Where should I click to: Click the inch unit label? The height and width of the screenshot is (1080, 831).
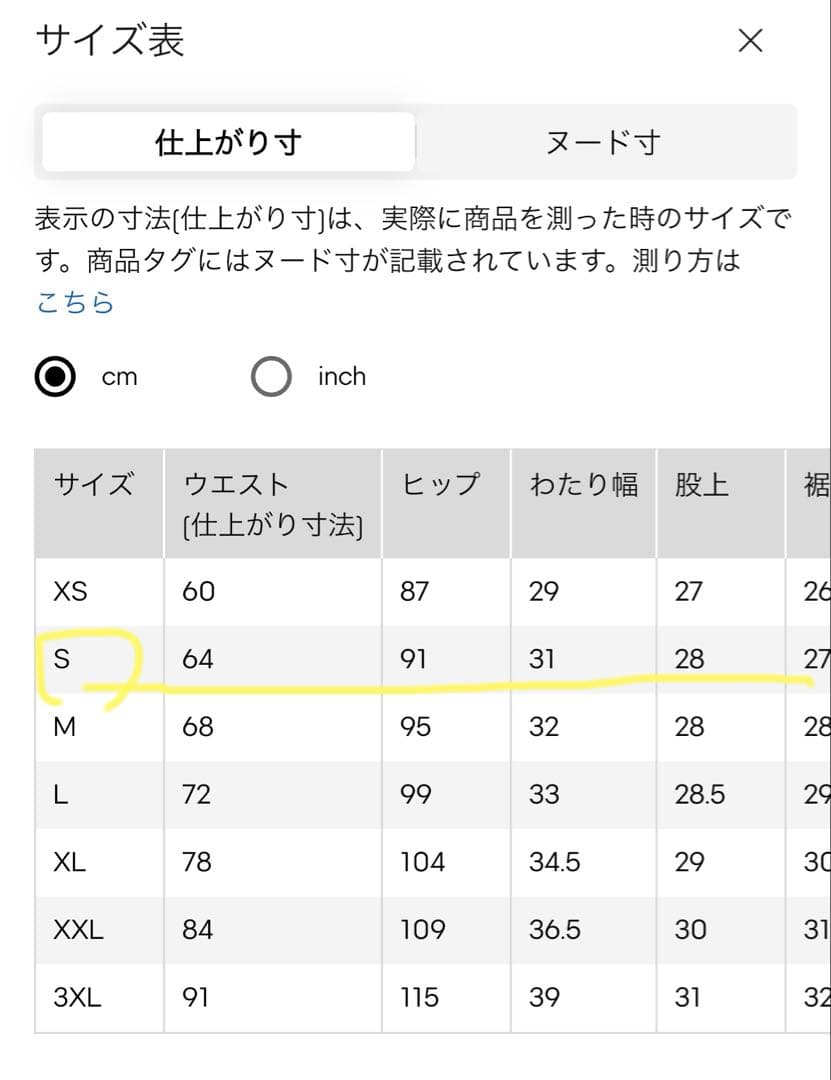pyautogui.click(x=342, y=376)
